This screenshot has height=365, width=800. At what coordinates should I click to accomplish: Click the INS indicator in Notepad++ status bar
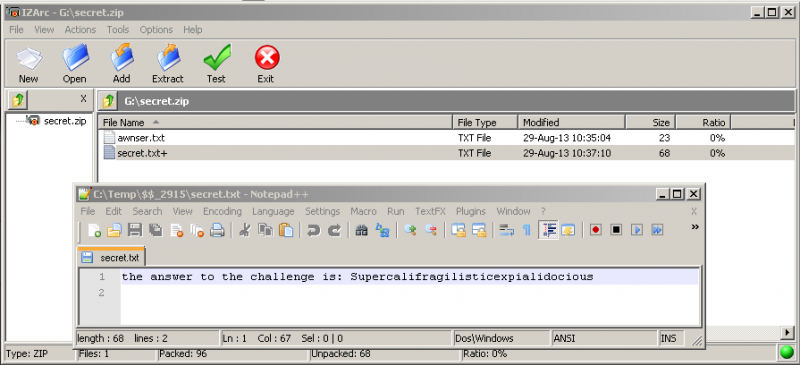pos(668,338)
